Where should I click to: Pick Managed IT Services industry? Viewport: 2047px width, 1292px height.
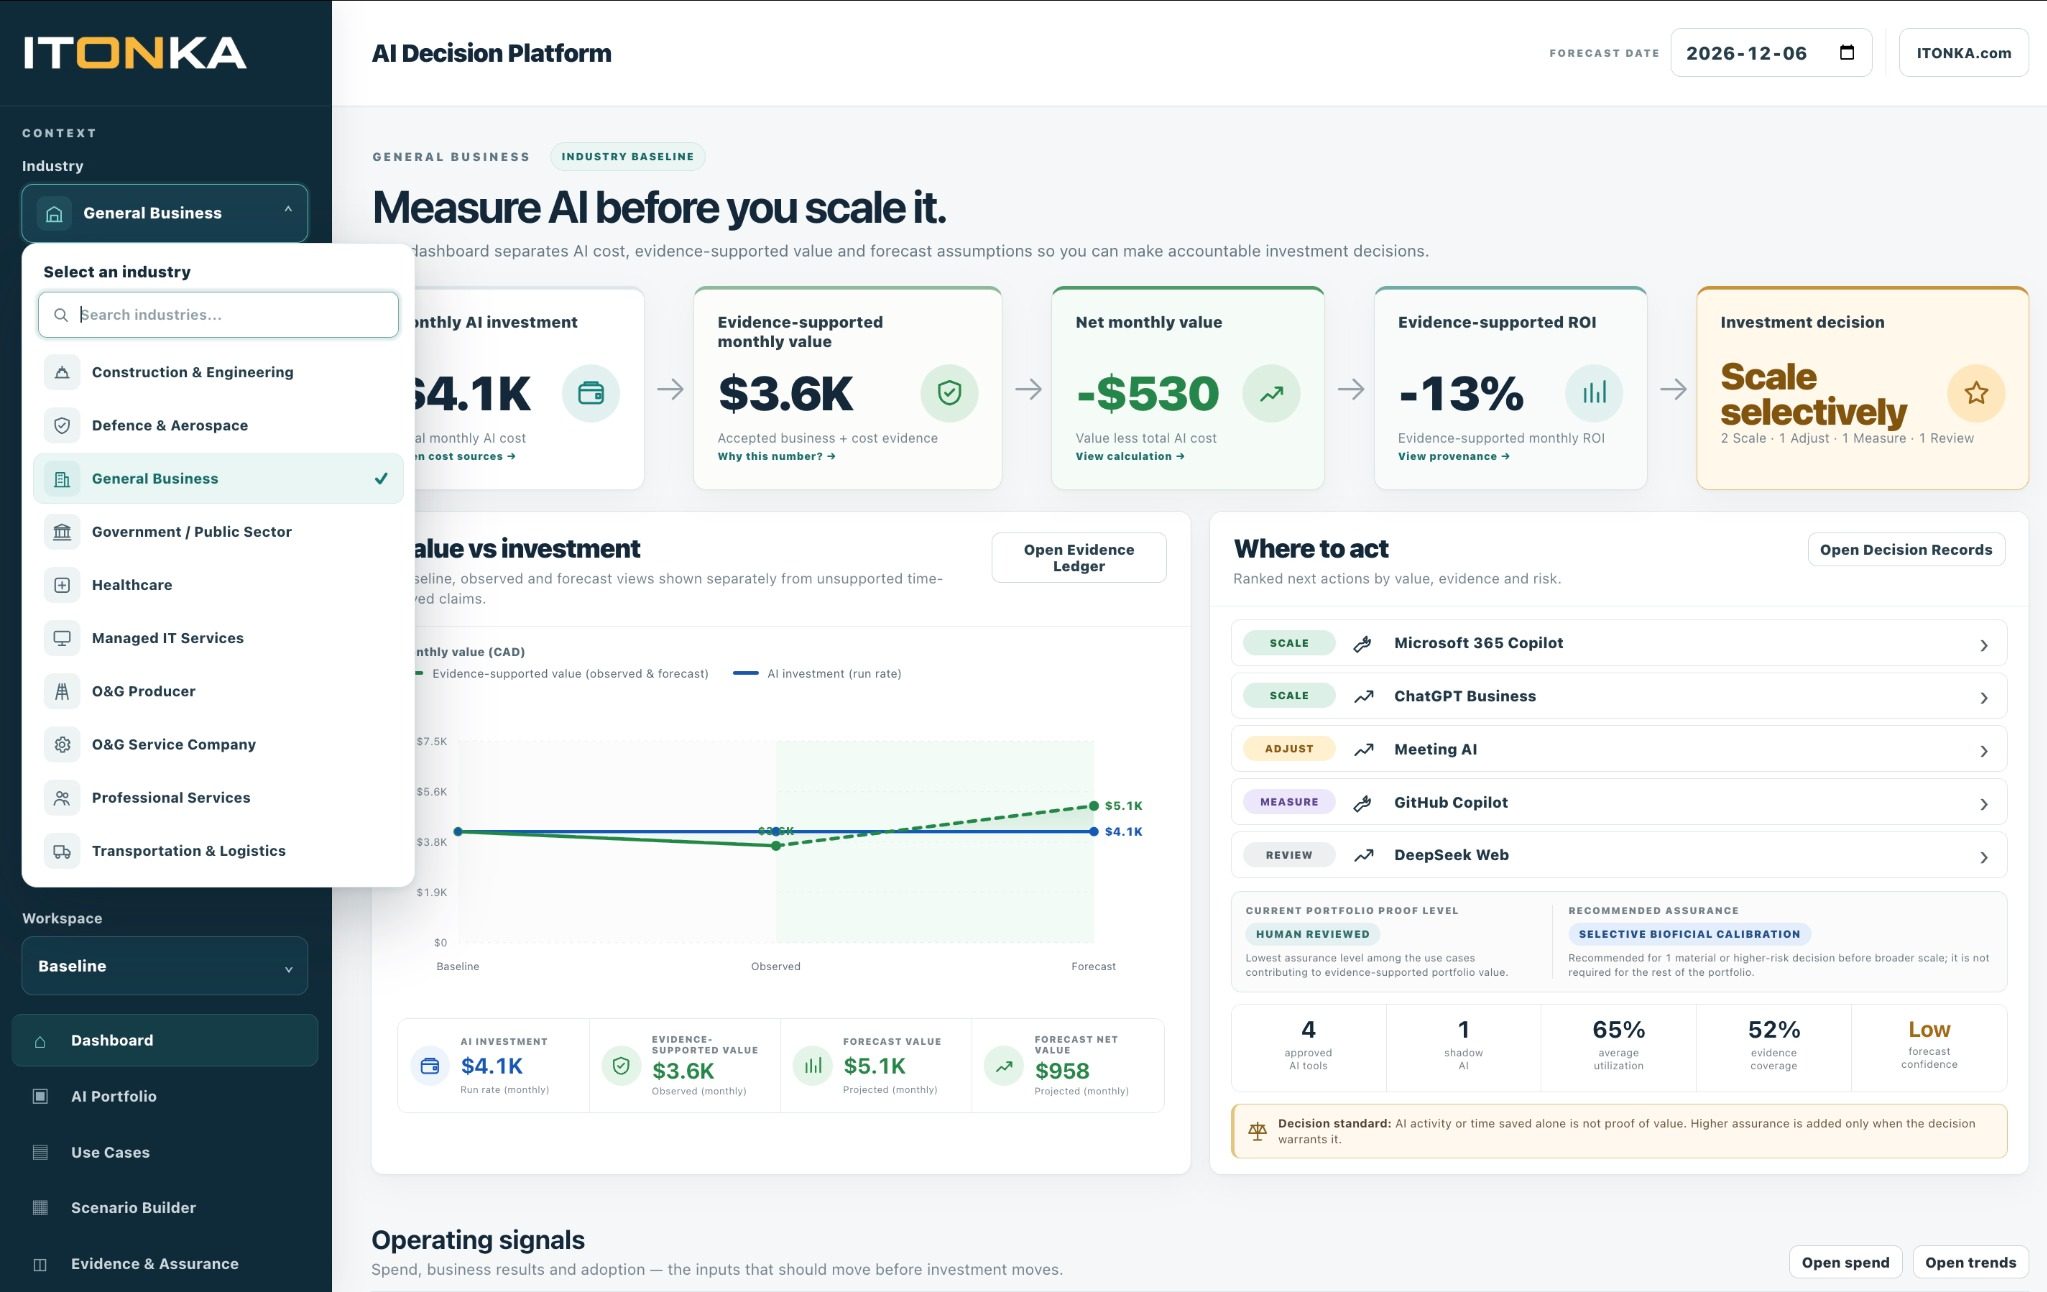(218, 638)
